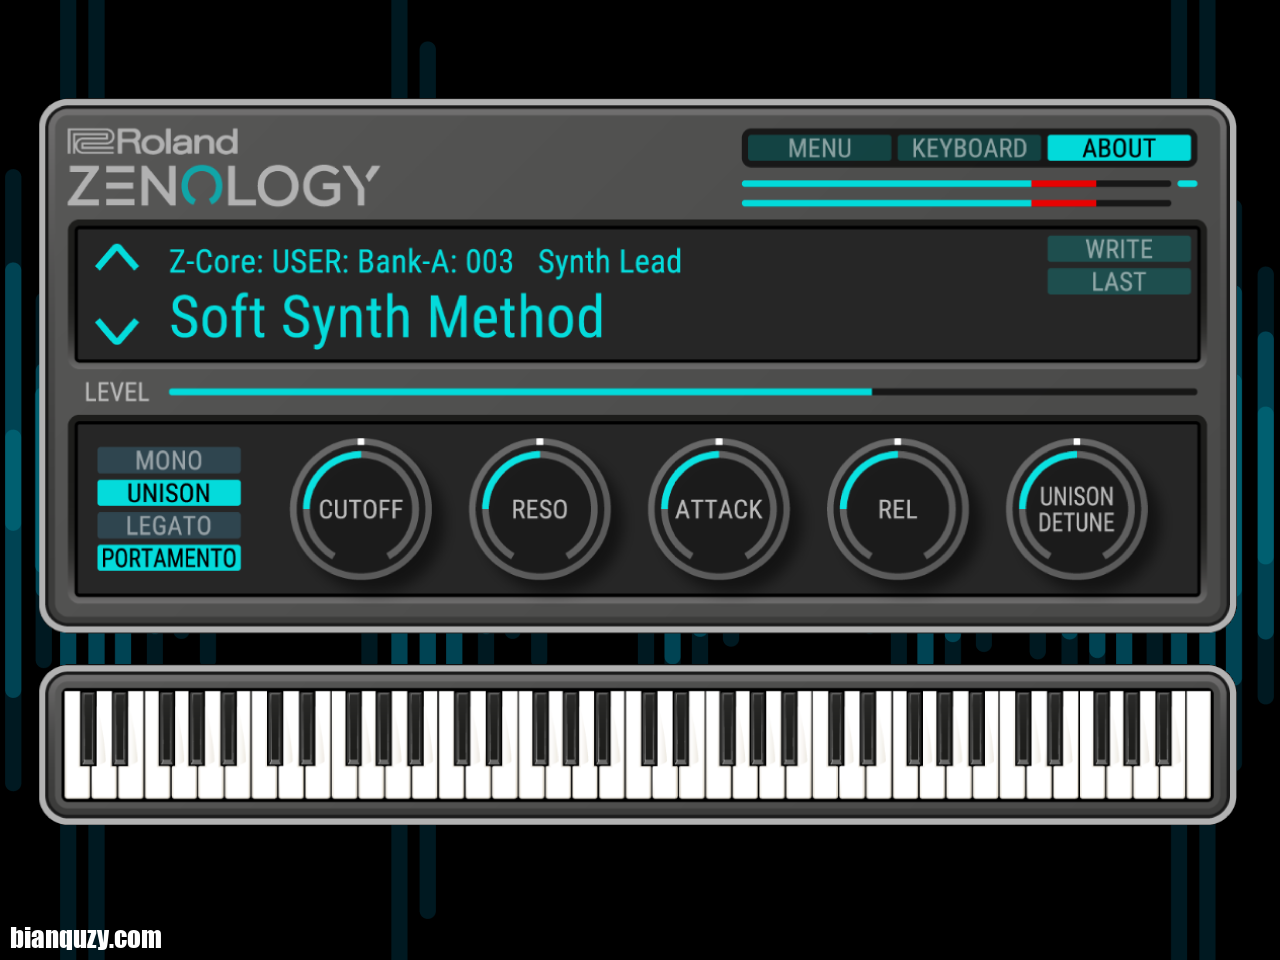The width and height of the screenshot is (1280, 960).
Task: Open the MENU tab
Action: click(x=819, y=148)
